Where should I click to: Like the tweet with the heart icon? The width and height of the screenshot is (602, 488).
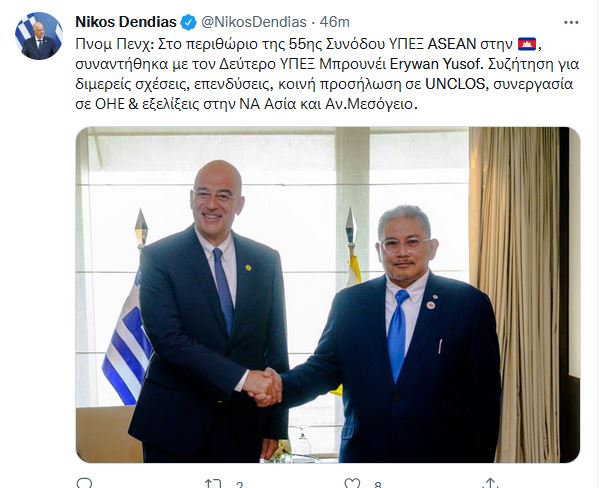tap(352, 483)
